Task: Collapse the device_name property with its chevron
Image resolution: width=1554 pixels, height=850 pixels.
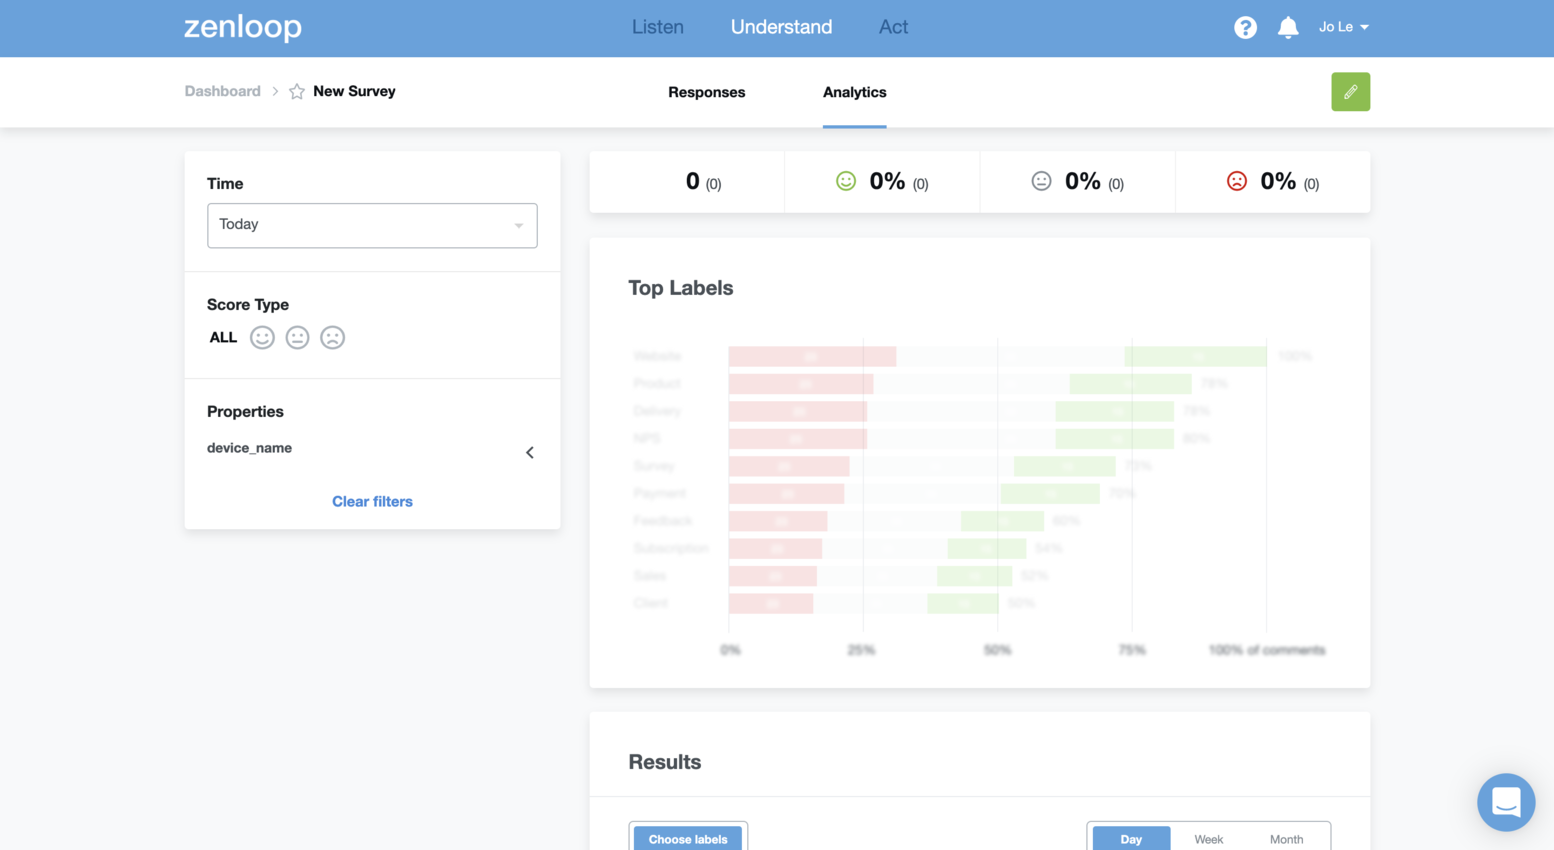Action: 530,452
